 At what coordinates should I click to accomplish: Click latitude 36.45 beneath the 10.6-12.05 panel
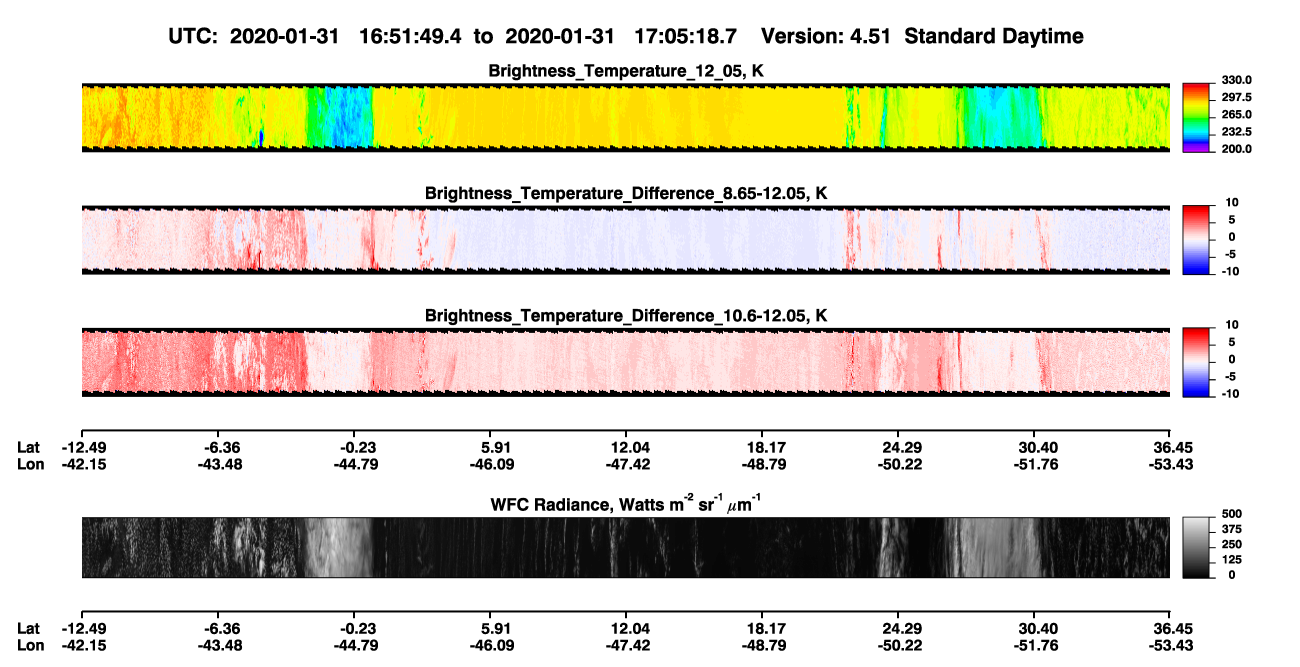1172,447
